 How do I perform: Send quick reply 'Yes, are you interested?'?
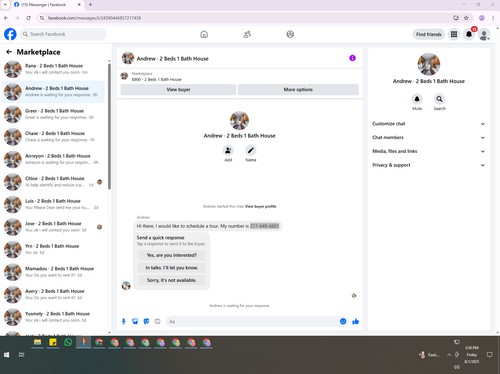(172, 255)
